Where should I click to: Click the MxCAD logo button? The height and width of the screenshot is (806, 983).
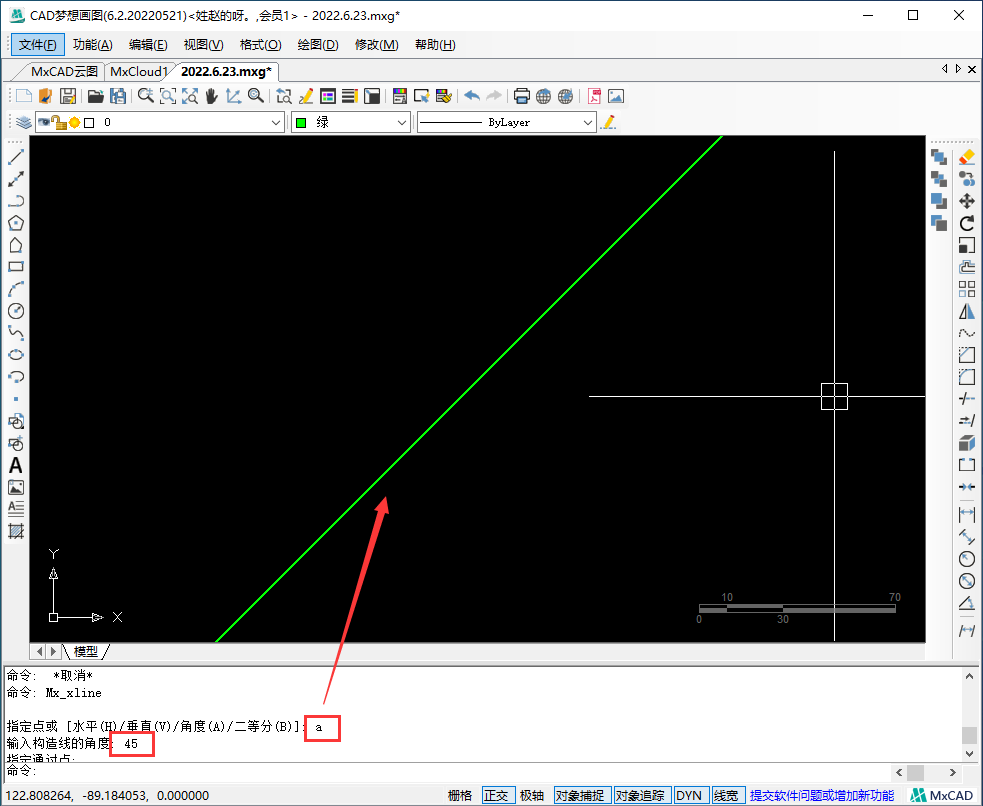(944, 795)
